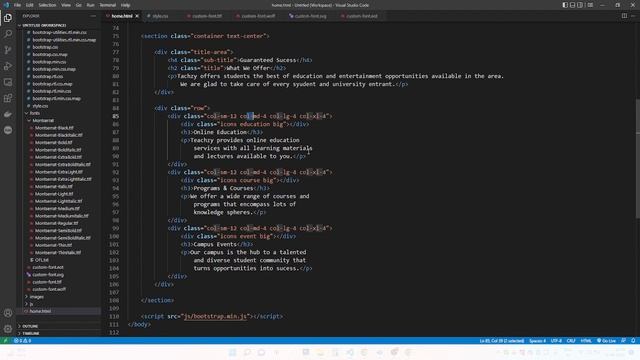Viewport: 640px width, 360px height.
Task: Expand the js folder
Action: [x=31, y=304]
